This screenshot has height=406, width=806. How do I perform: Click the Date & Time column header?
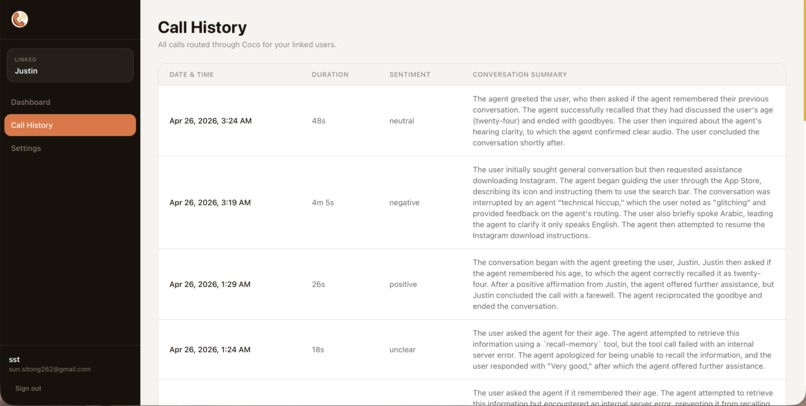[x=191, y=75]
